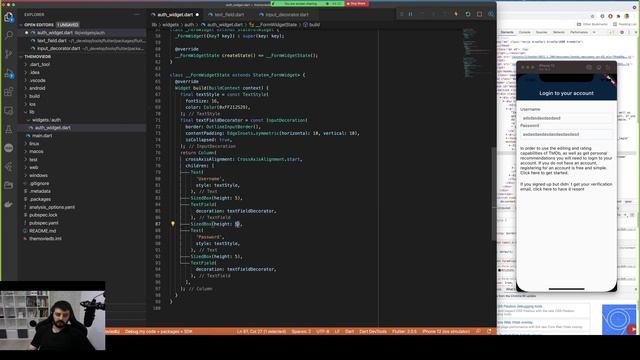This screenshot has height=360, width=640.
Task: Click the Password field in the simulator
Action: tap(566, 134)
